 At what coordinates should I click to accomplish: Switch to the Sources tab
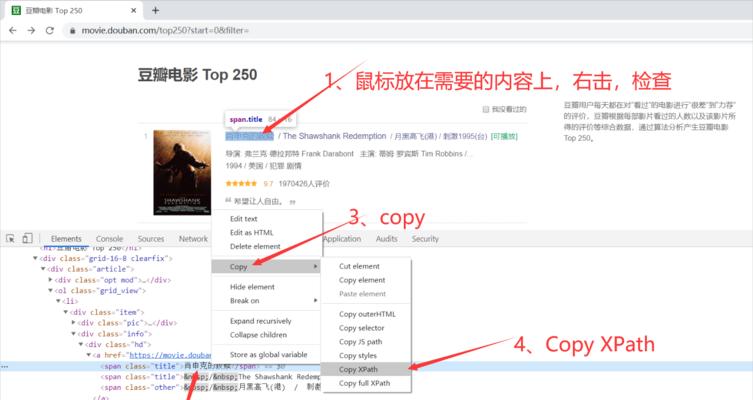[x=151, y=239]
